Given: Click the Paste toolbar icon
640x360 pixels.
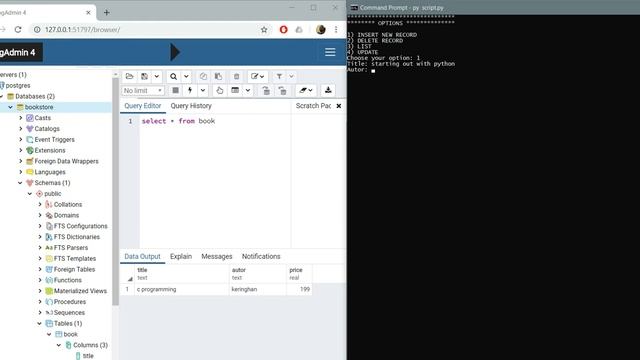Looking at the screenshot, I should tap(218, 76).
